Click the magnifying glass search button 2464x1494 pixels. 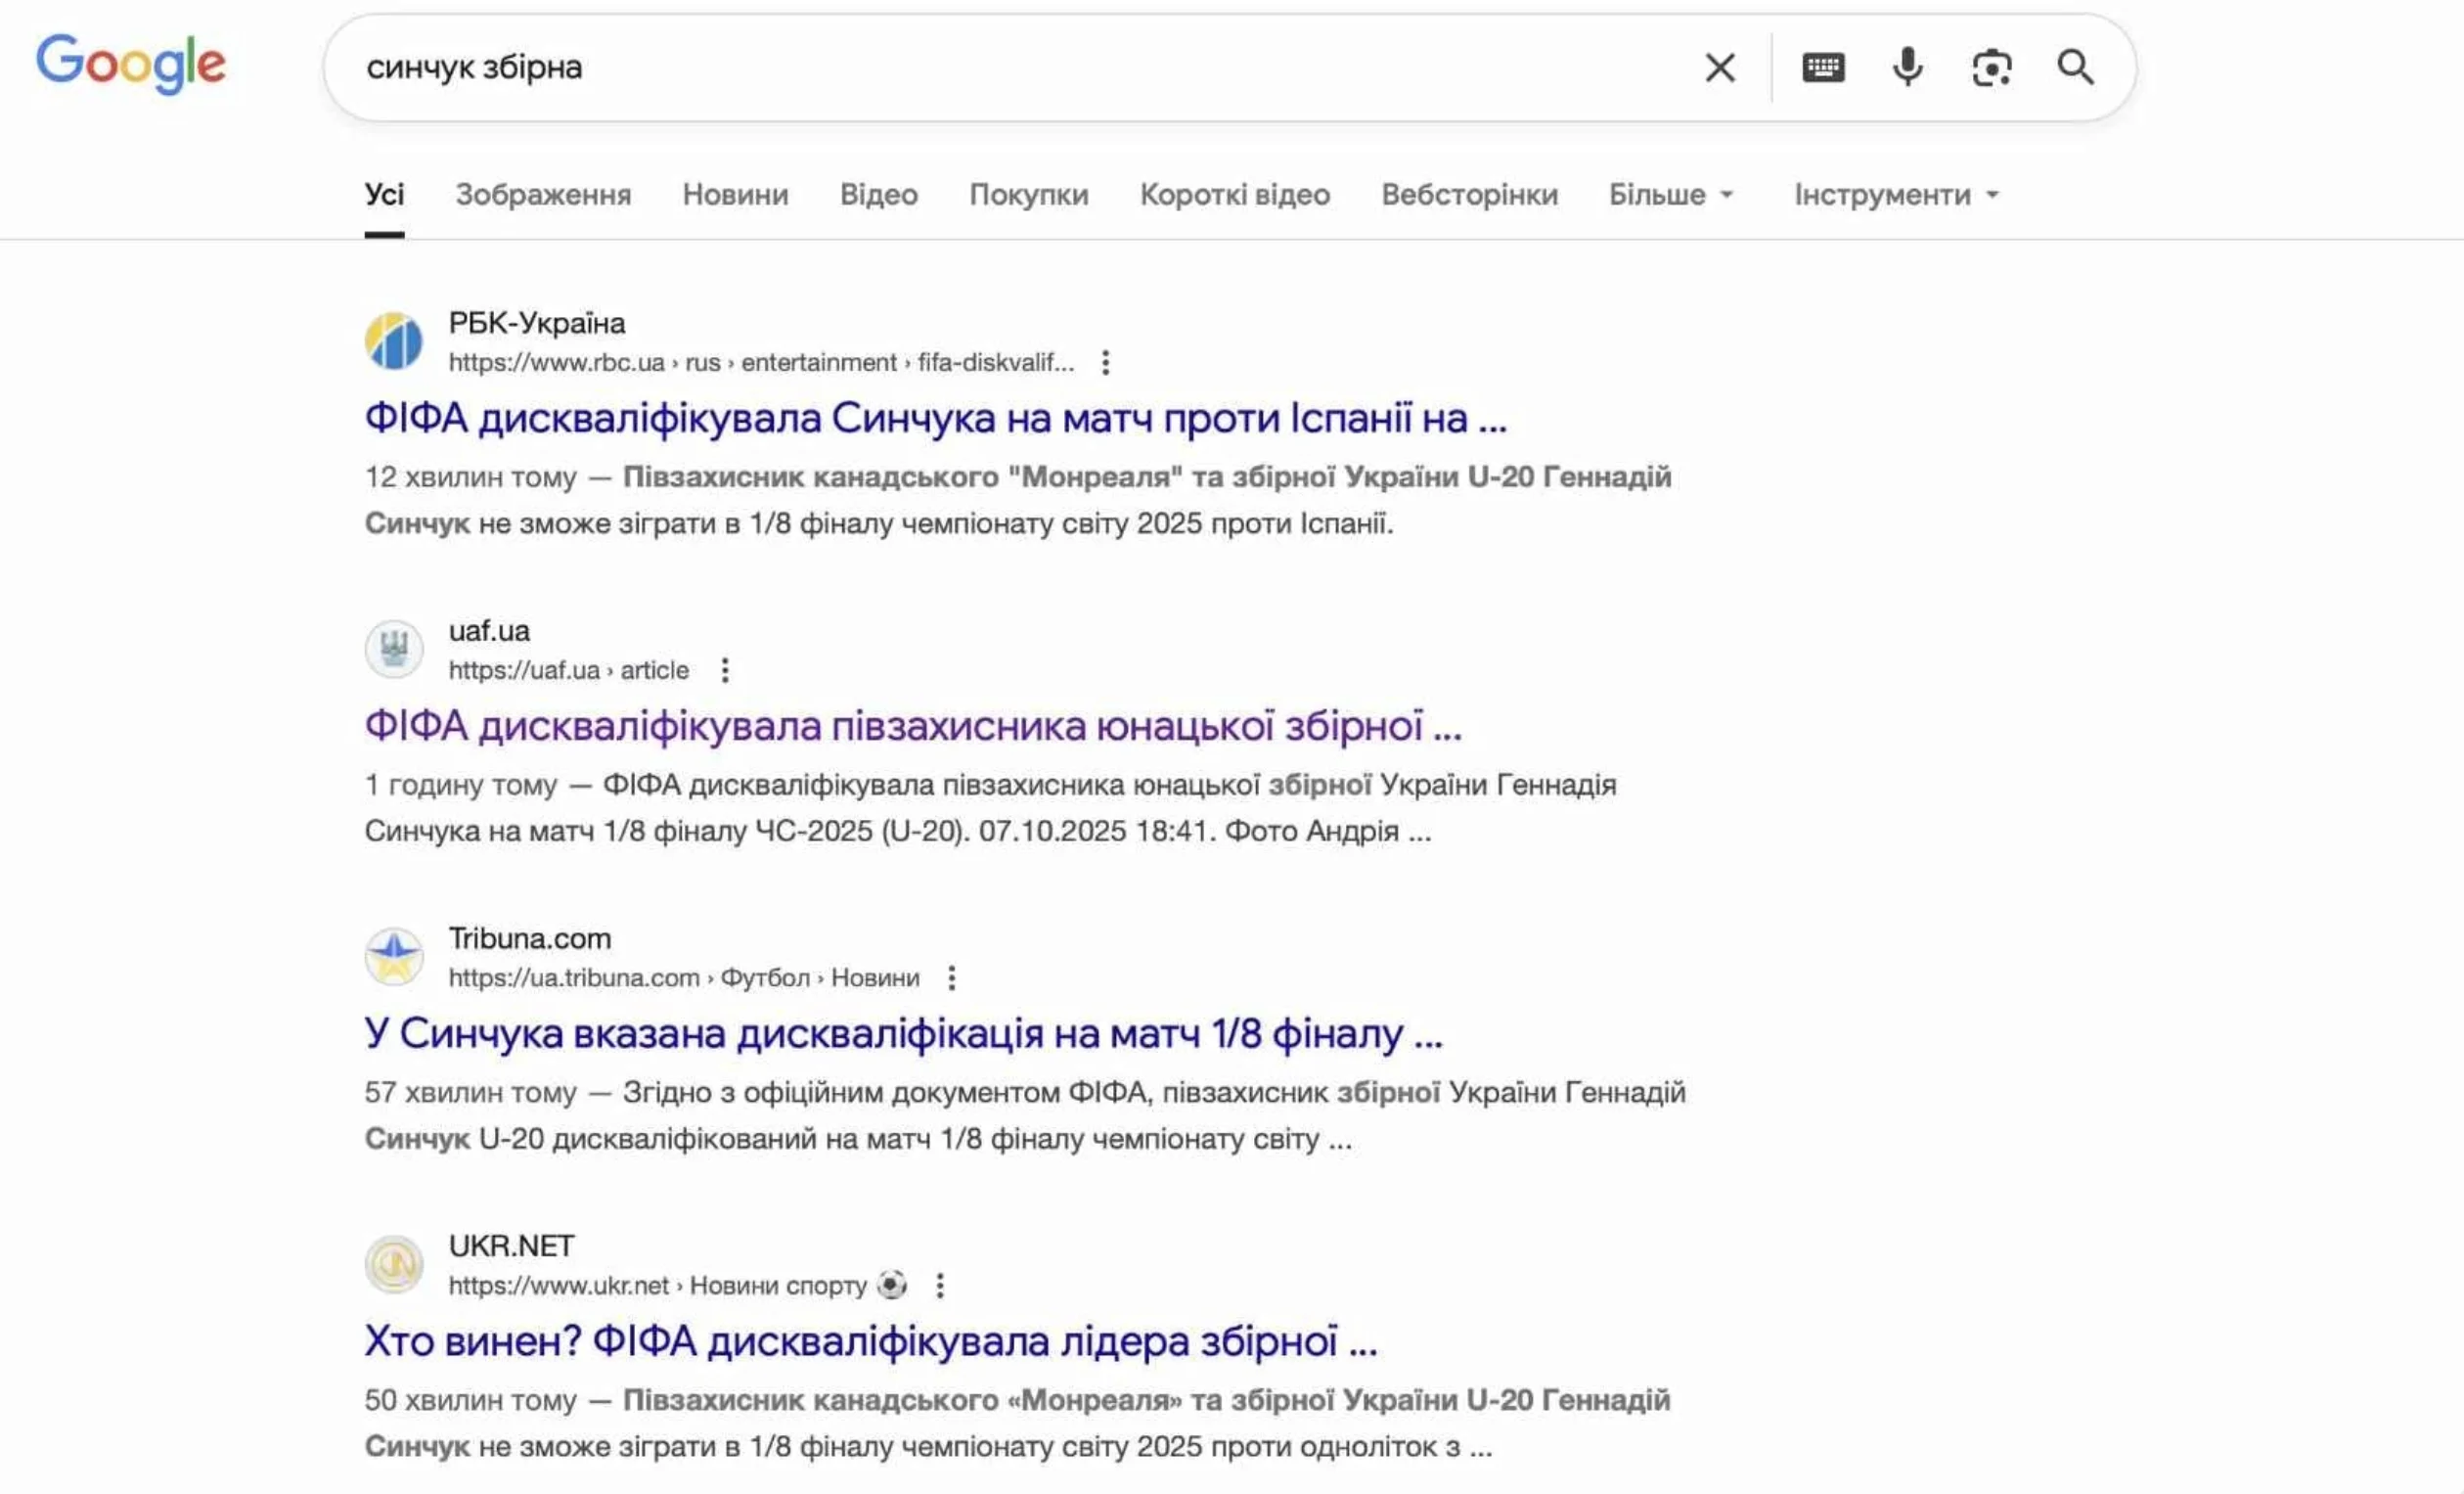pyautogui.click(x=2075, y=68)
